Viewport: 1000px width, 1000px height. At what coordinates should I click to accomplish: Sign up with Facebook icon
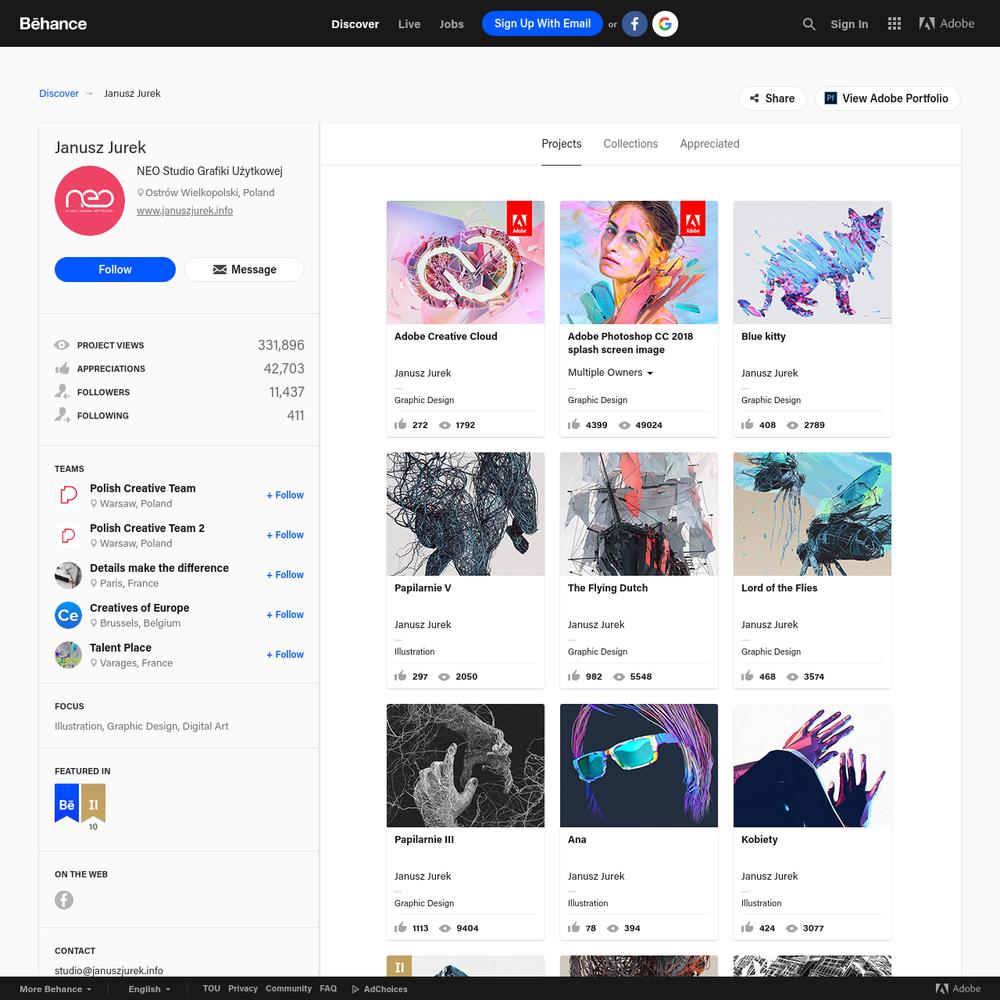point(634,24)
